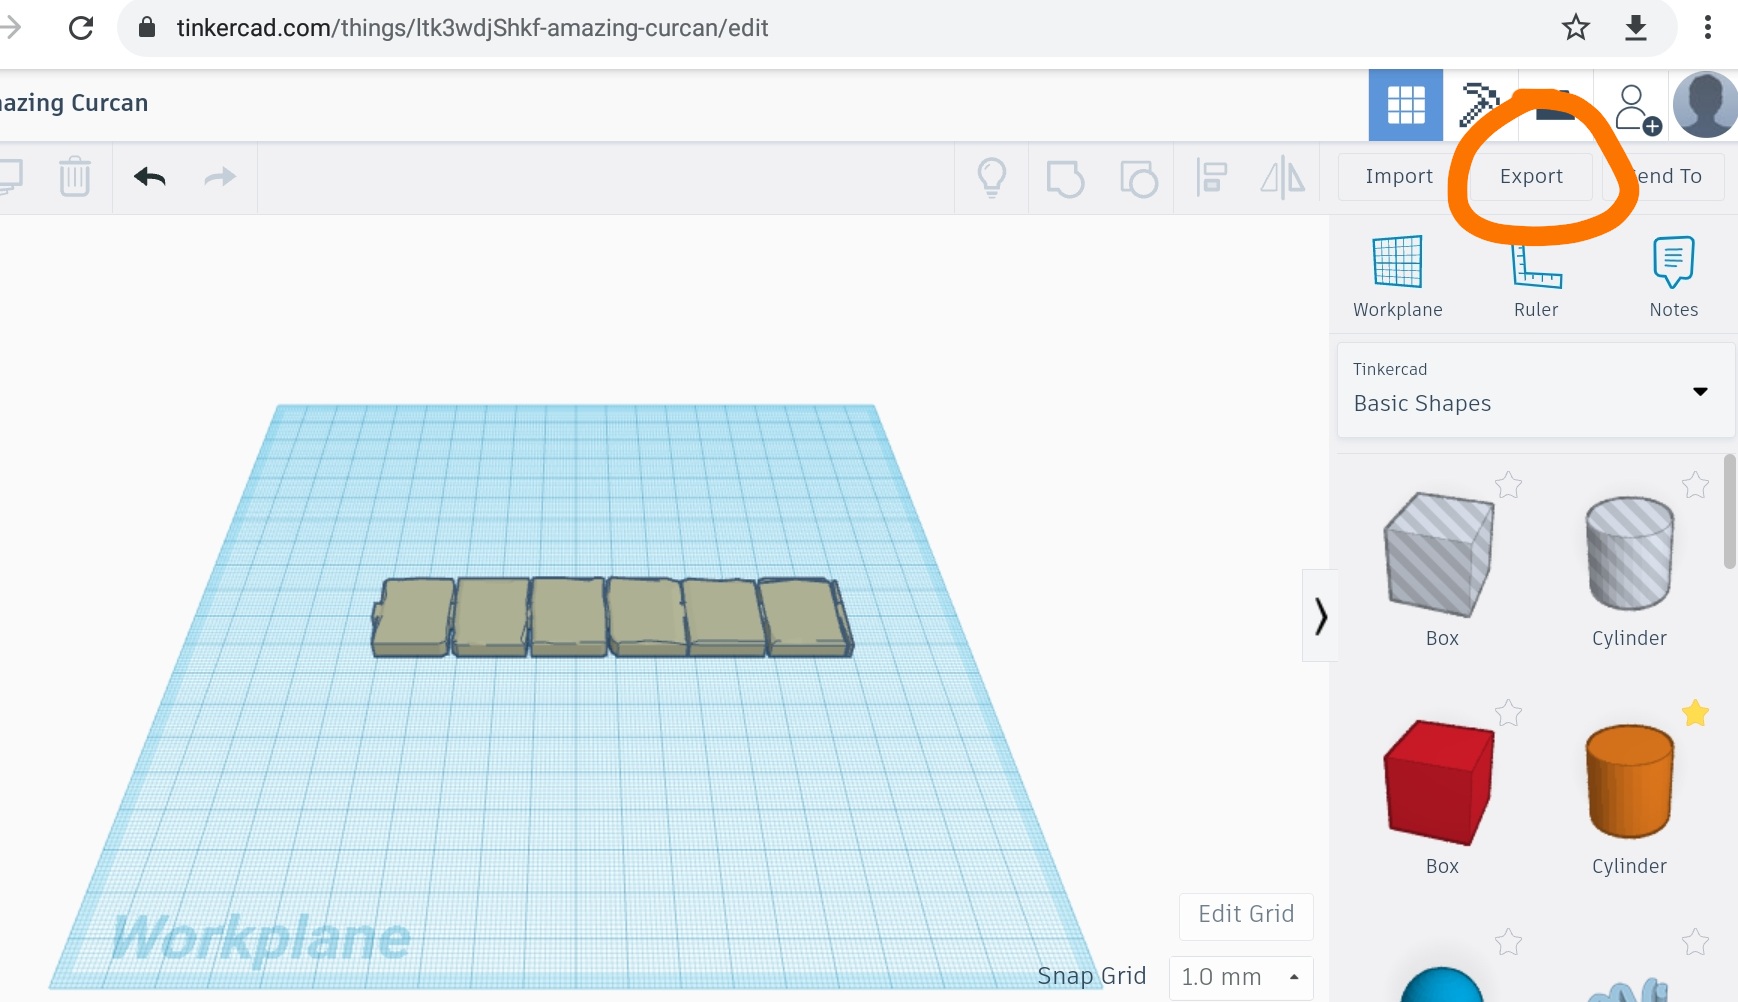1738x1002 pixels.
Task: Open the Blocks pickaxe view
Action: coord(1479,105)
